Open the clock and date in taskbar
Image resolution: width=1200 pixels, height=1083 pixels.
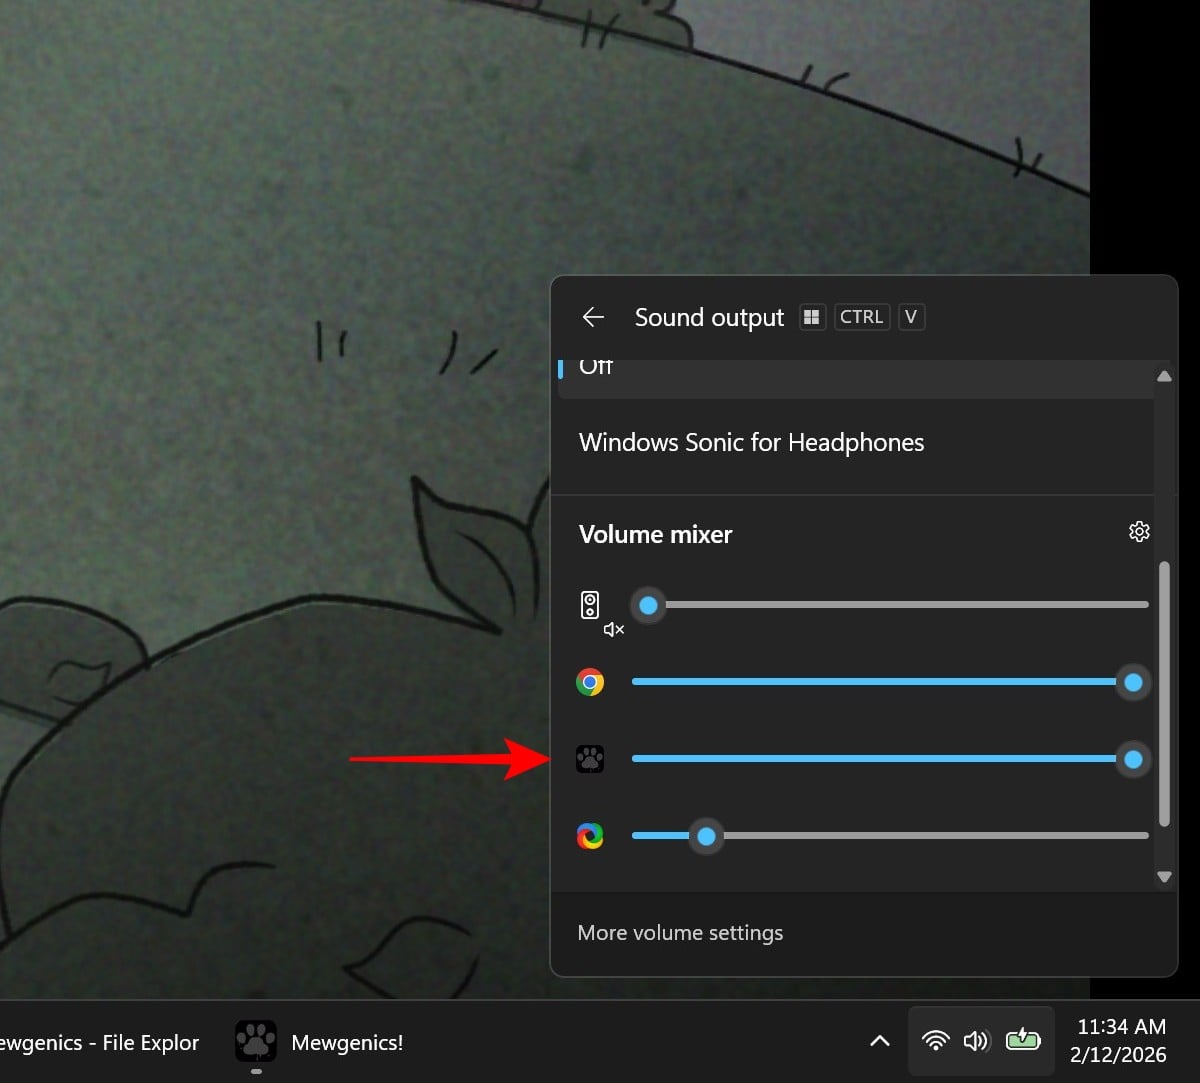tap(1120, 1041)
